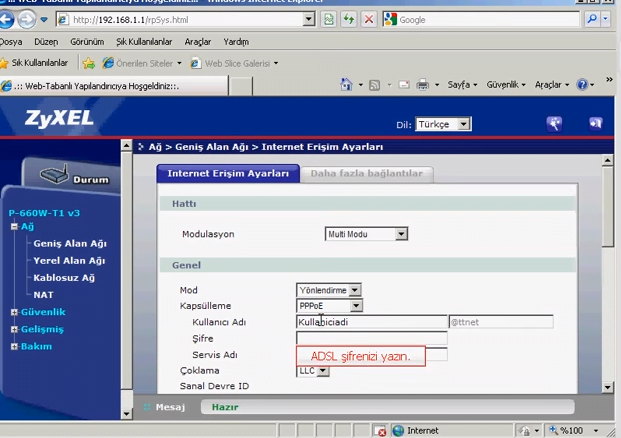Click the compatibility view icon

pyautogui.click(x=328, y=19)
